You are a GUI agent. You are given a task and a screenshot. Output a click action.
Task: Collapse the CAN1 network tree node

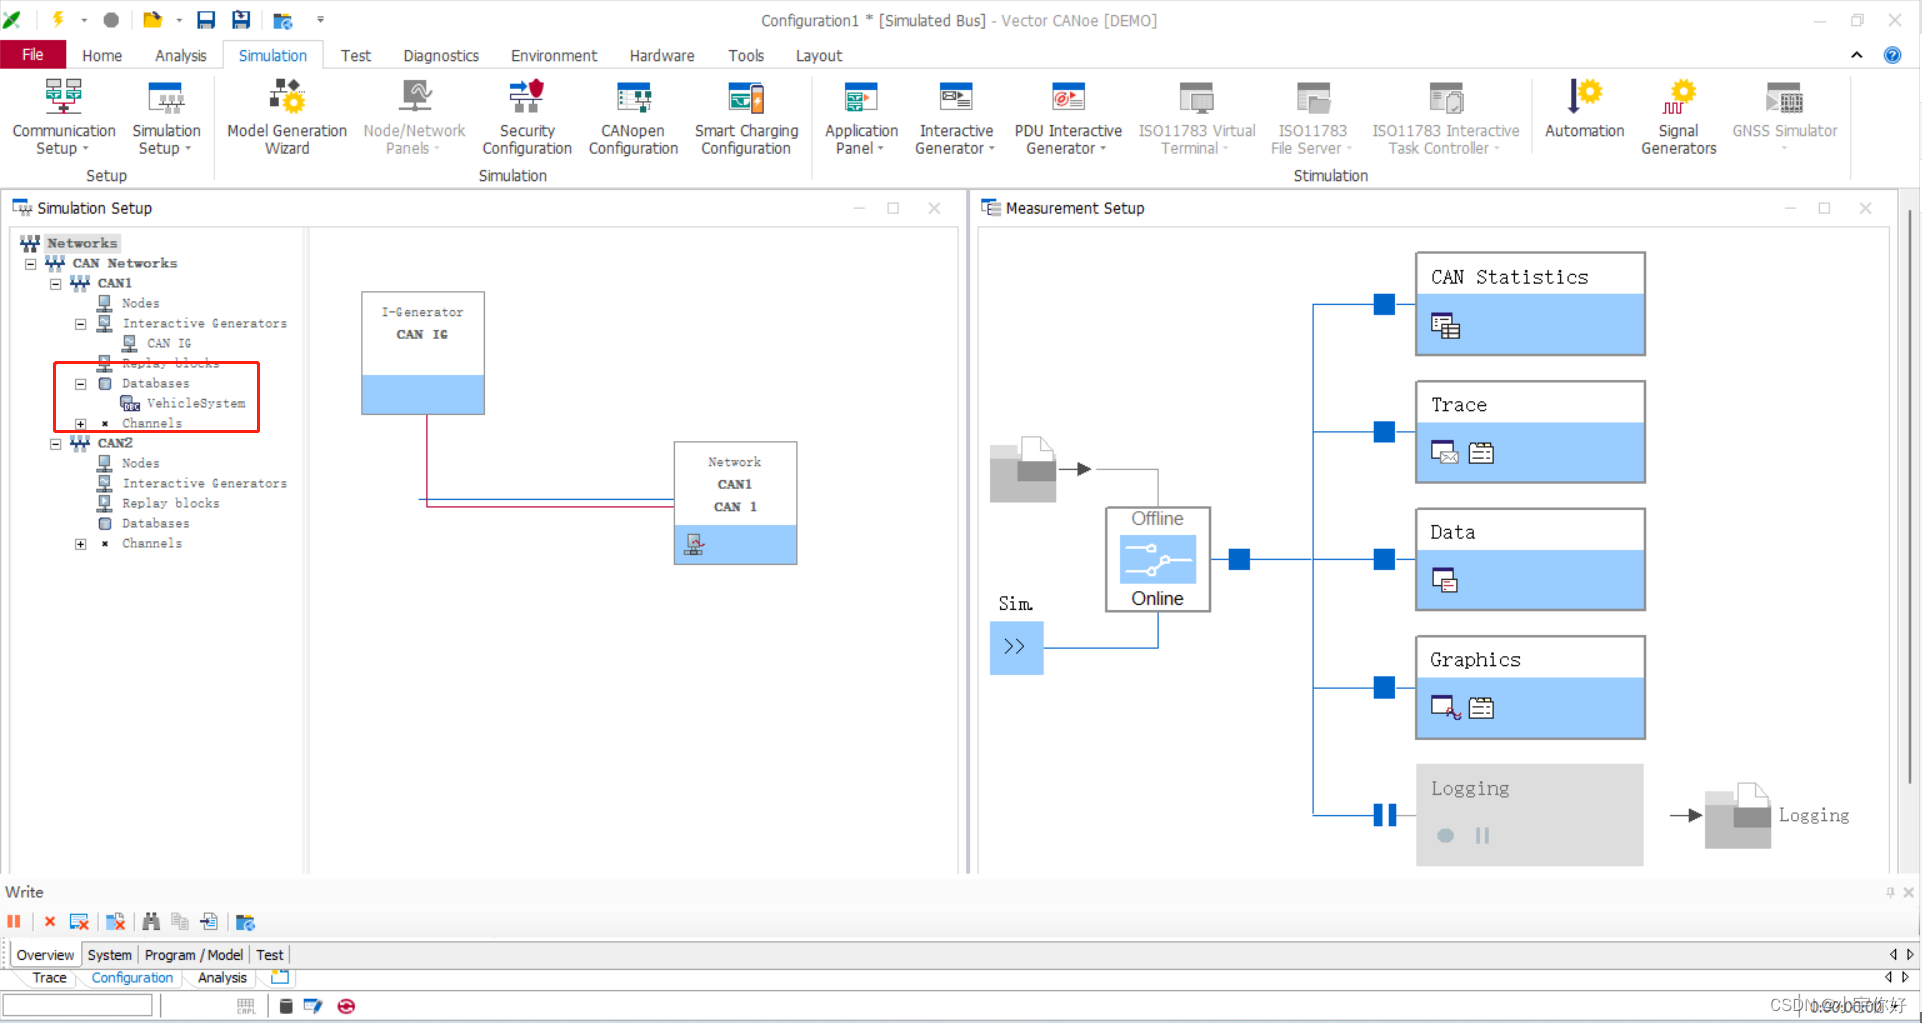tap(56, 284)
